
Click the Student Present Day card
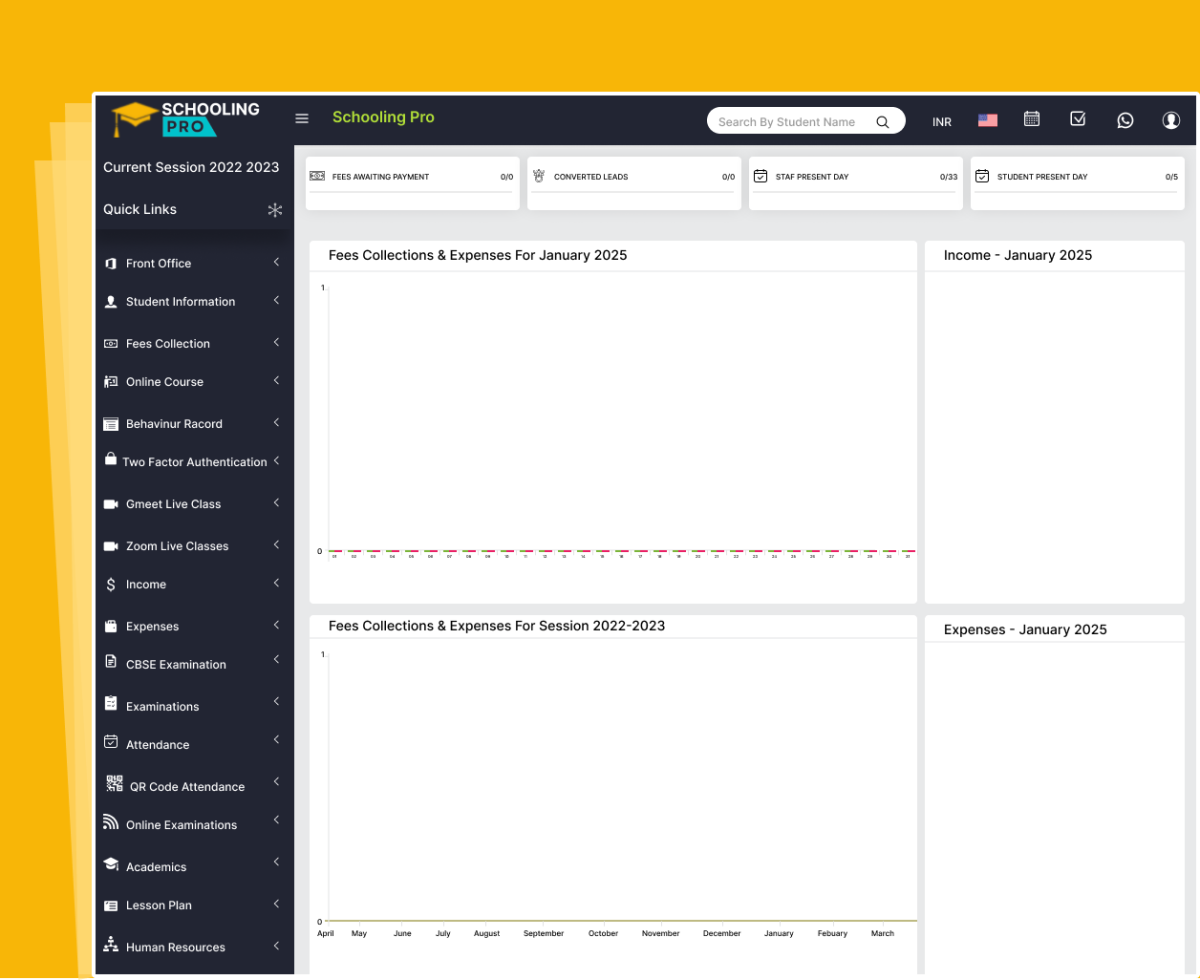click(x=1077, y=183)
